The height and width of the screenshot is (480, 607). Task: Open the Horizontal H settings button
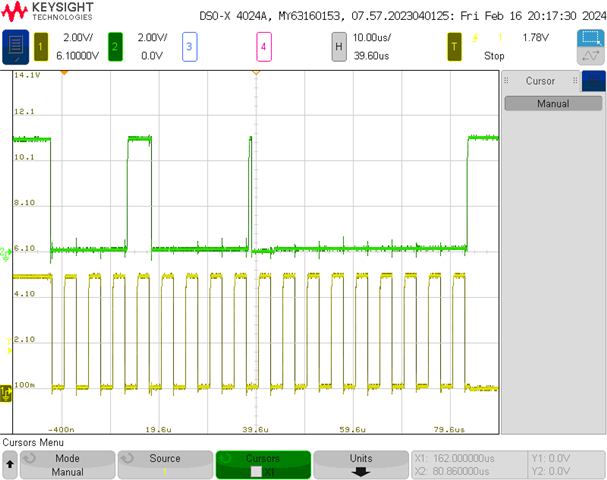coord(339,47)
